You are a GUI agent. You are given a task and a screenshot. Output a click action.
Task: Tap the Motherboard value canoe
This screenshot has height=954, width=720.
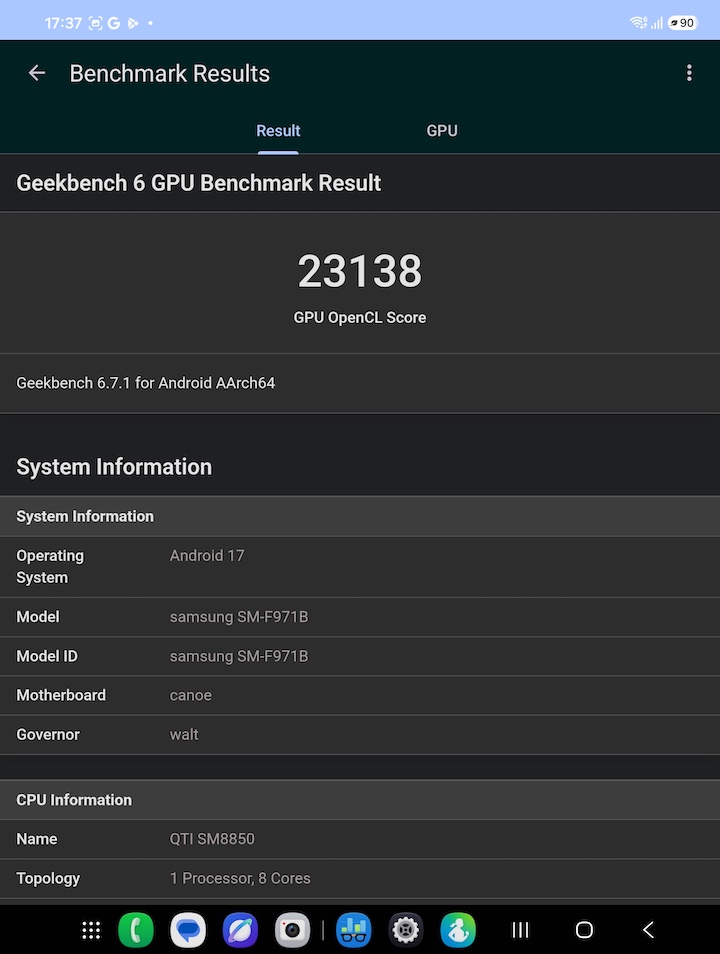[x=190, y=695]
